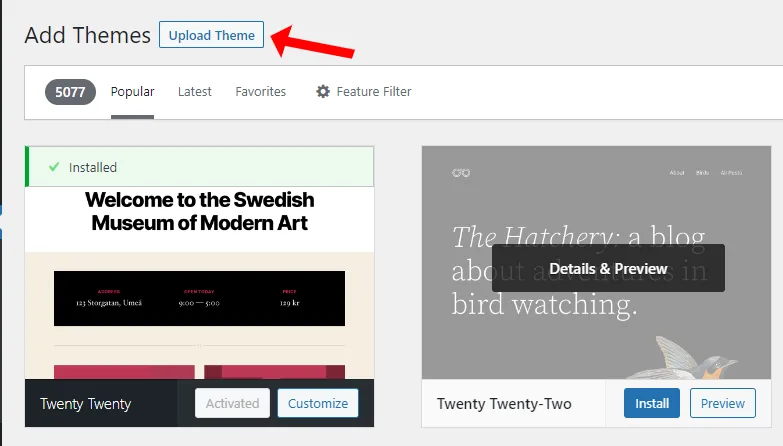
Task: Click the Upload Theme button
Action: [211, 35]
